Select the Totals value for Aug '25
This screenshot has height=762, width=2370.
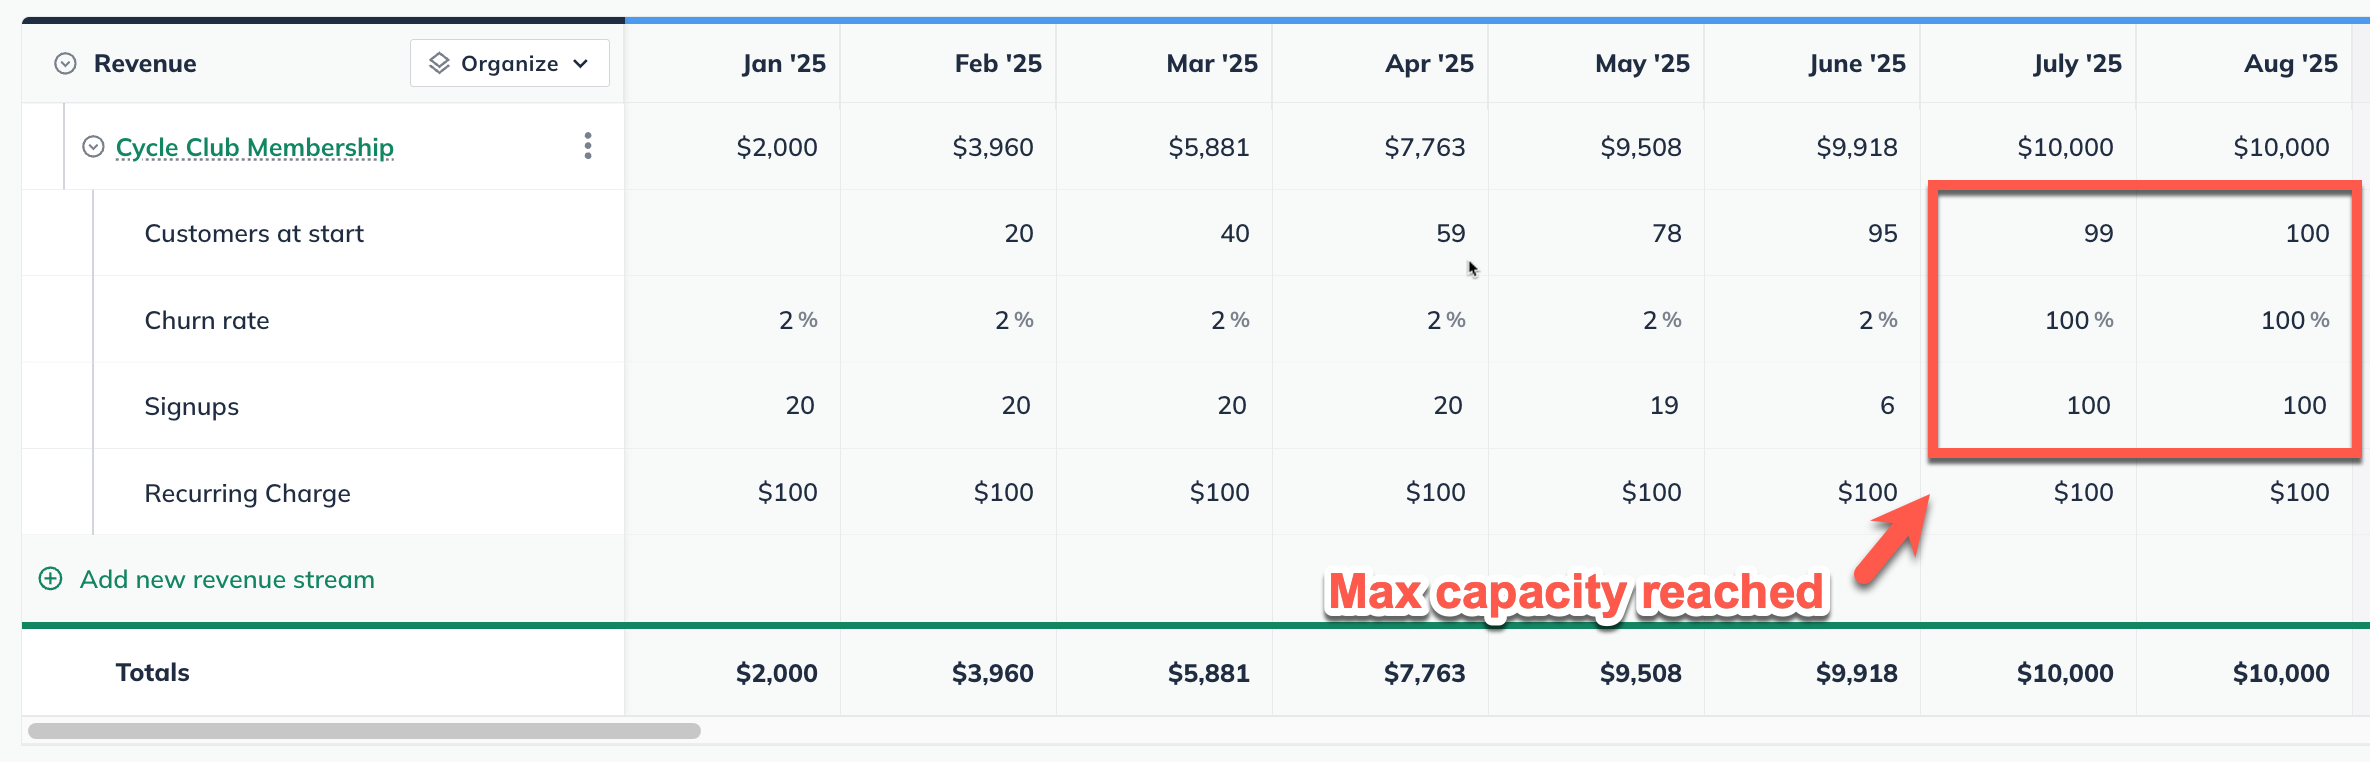click(x=2280, y=672)
